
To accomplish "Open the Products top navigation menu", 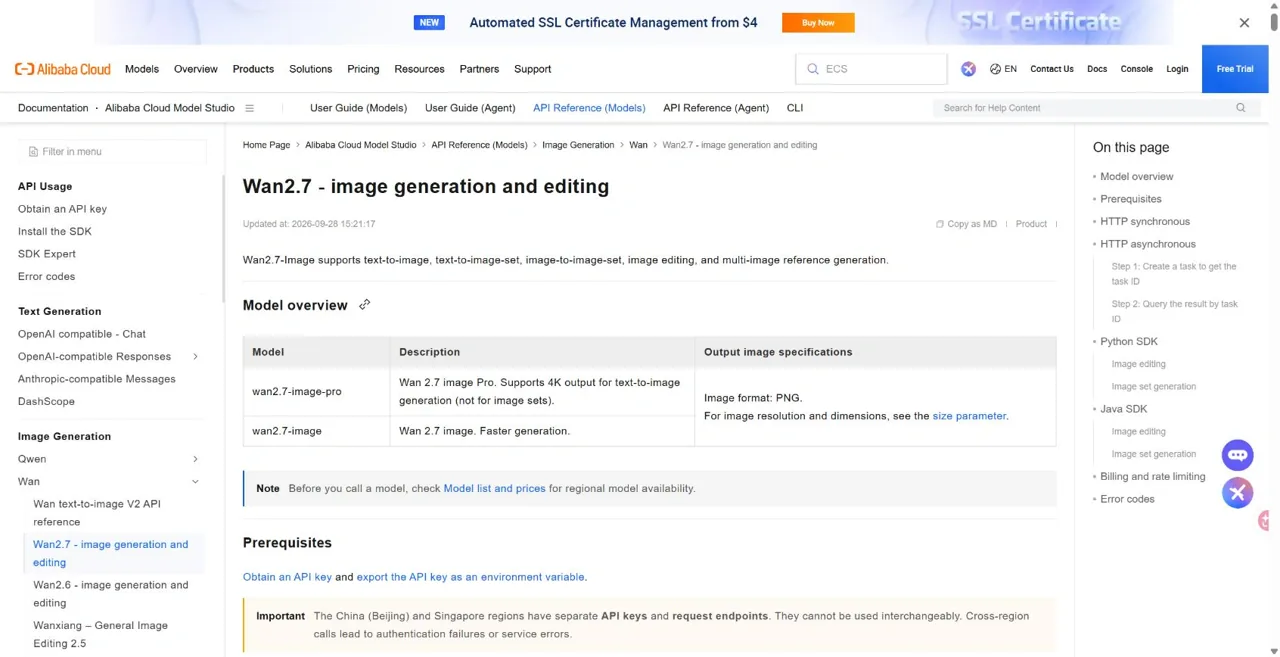I will tap(253, 69).
